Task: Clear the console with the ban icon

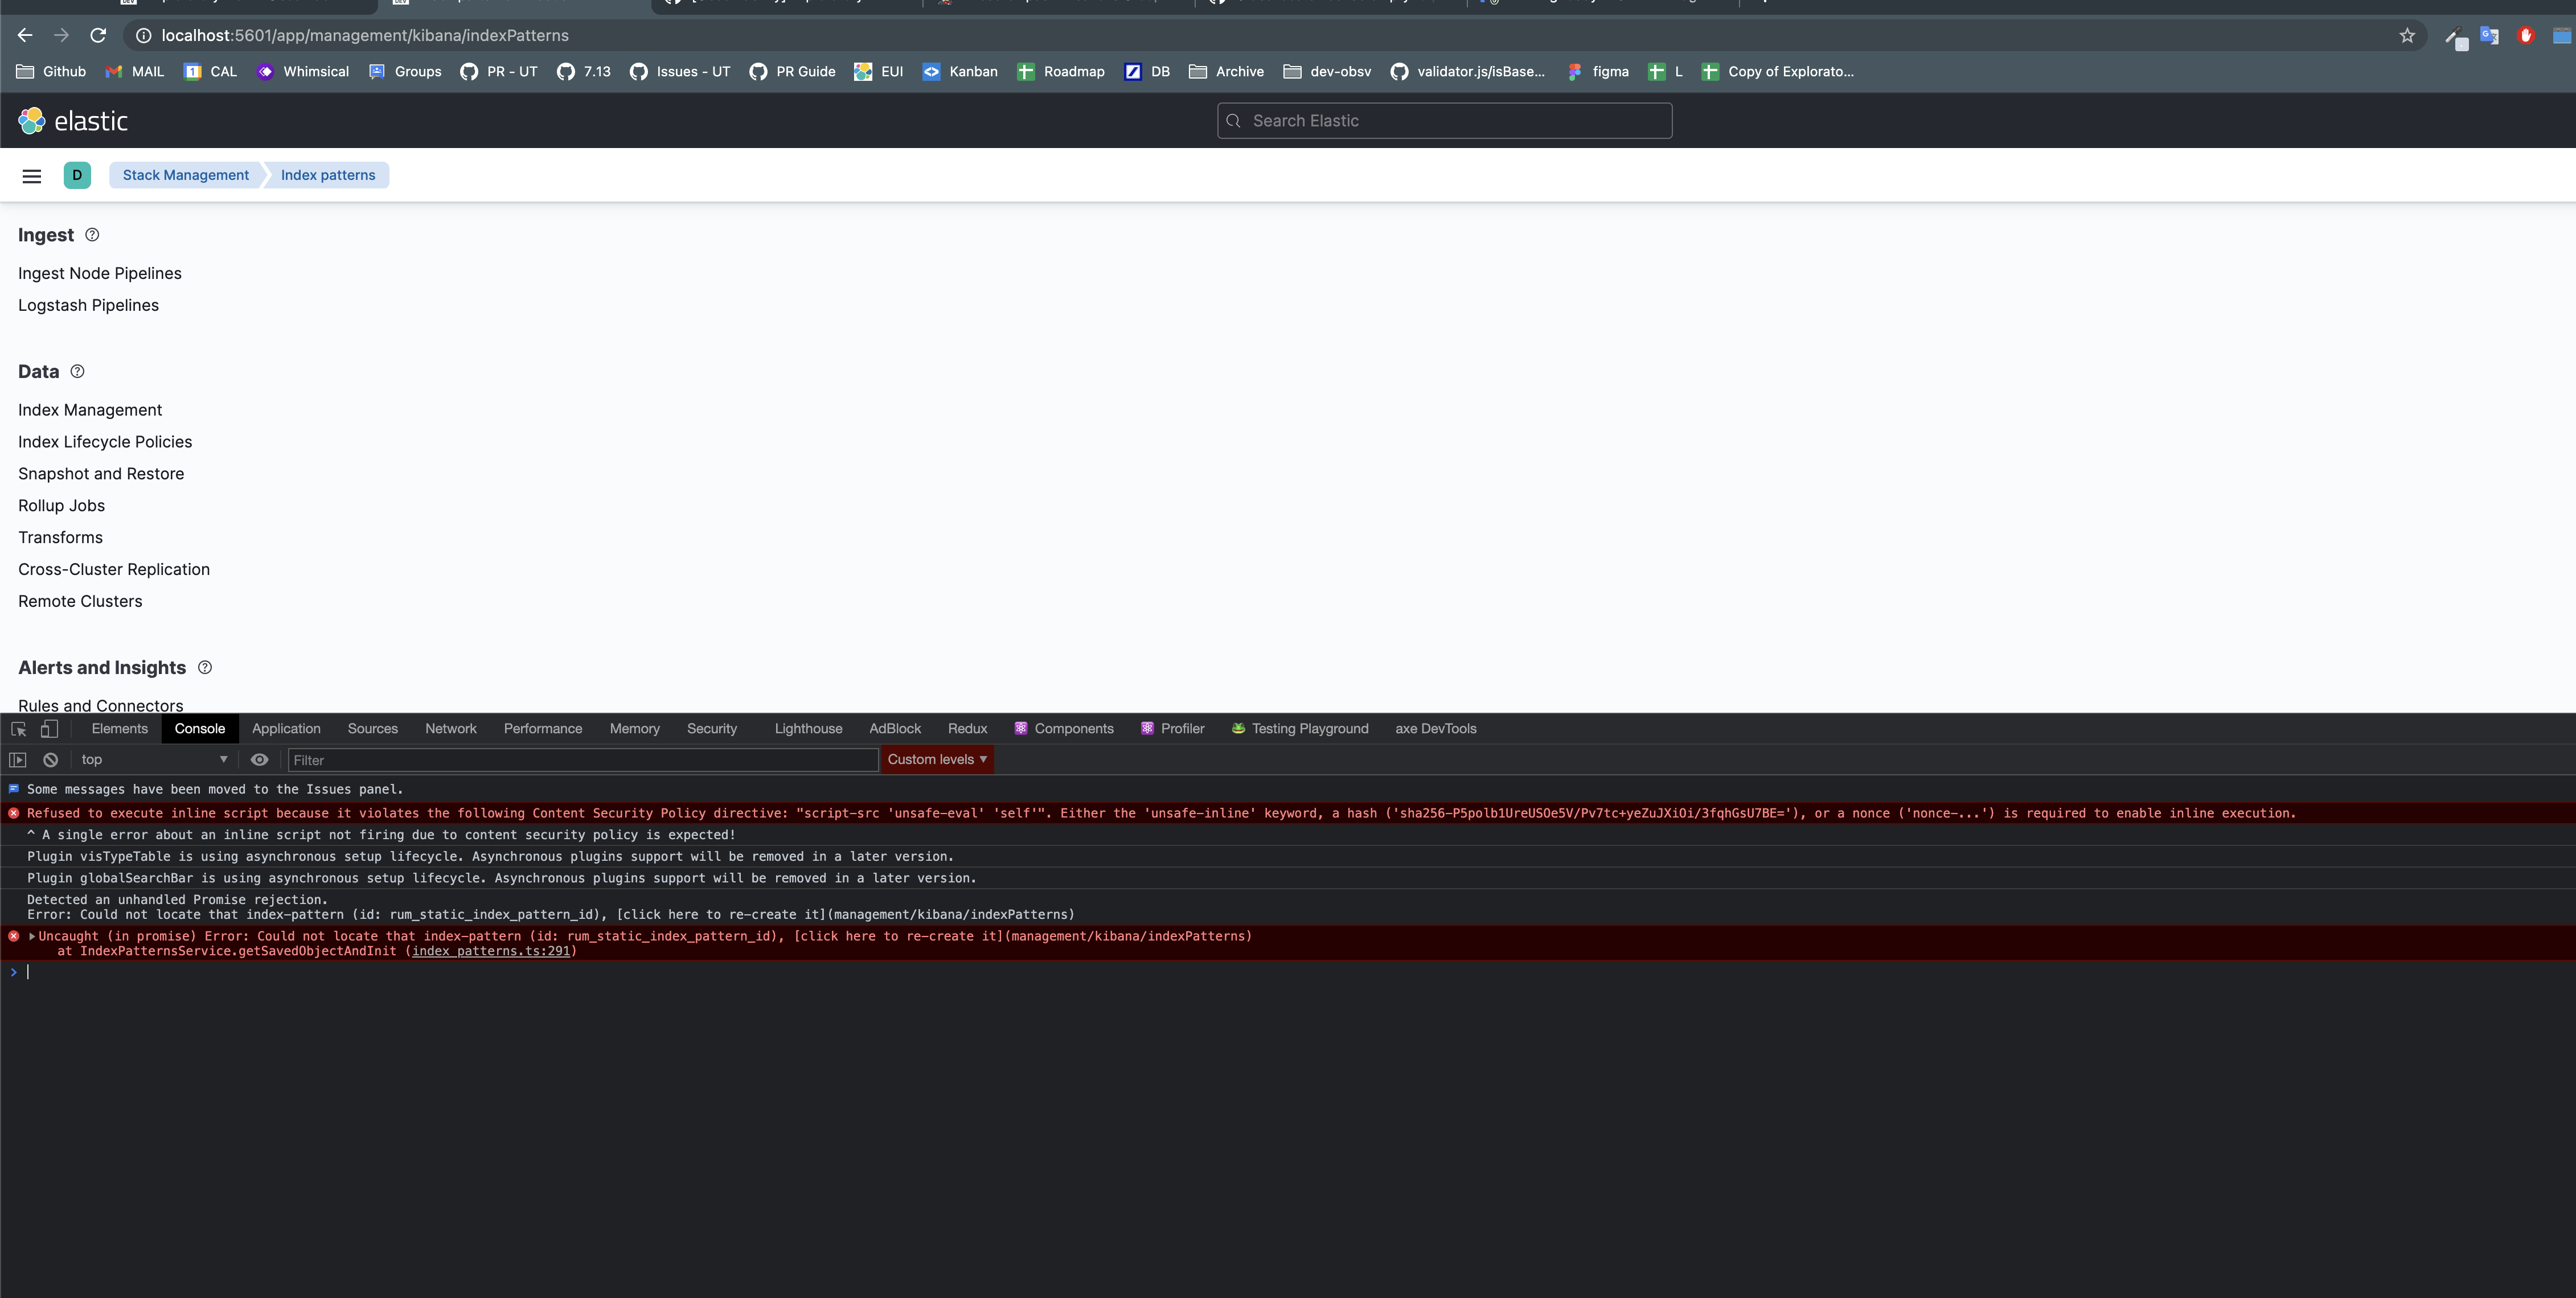Action: 51,760
